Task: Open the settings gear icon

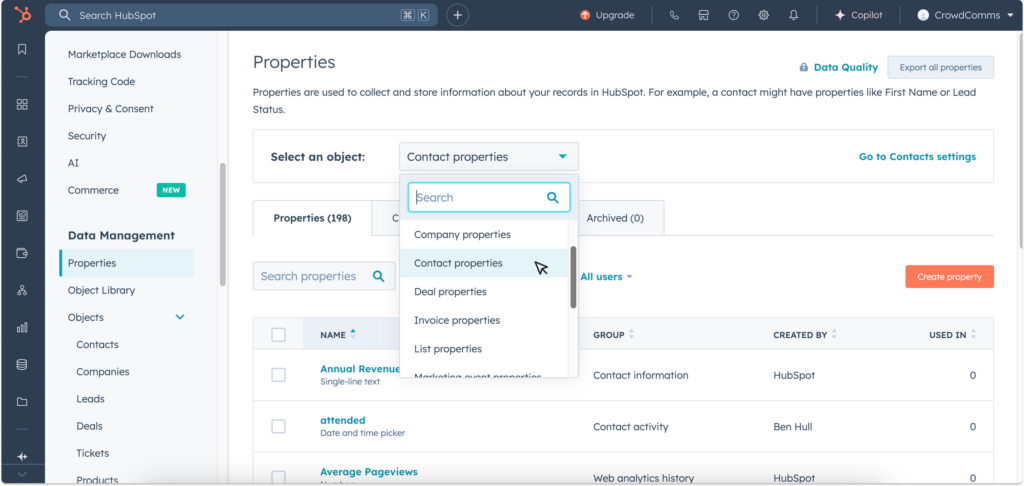Action: pos(764,15)
